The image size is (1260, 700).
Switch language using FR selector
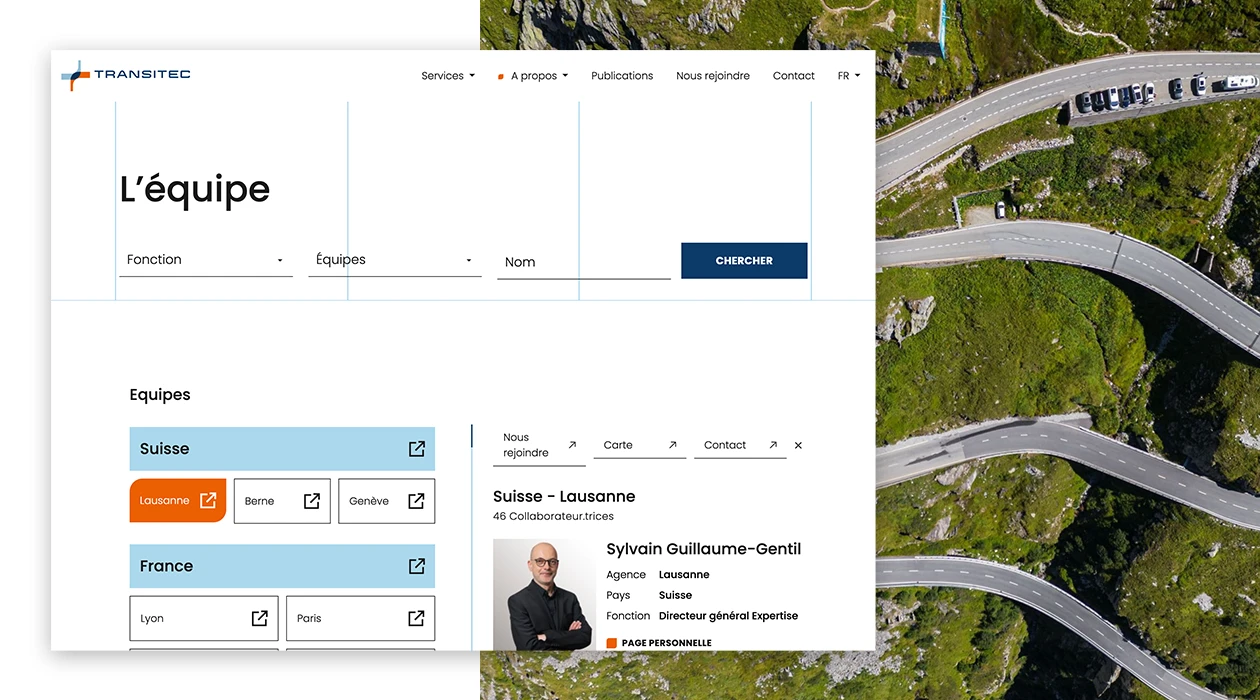pyautogui.click(x=848, y=76)
